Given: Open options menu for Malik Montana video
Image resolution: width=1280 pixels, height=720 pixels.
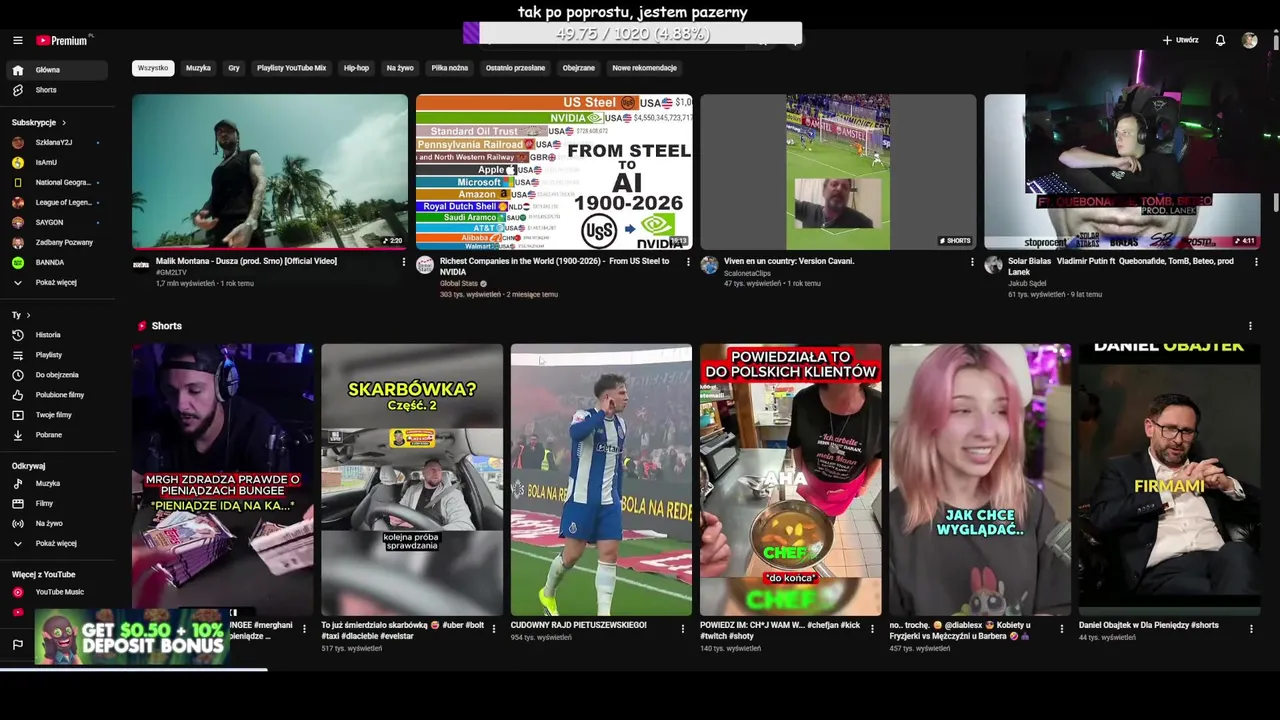Looking at the screenshot, I should point(404,262).
